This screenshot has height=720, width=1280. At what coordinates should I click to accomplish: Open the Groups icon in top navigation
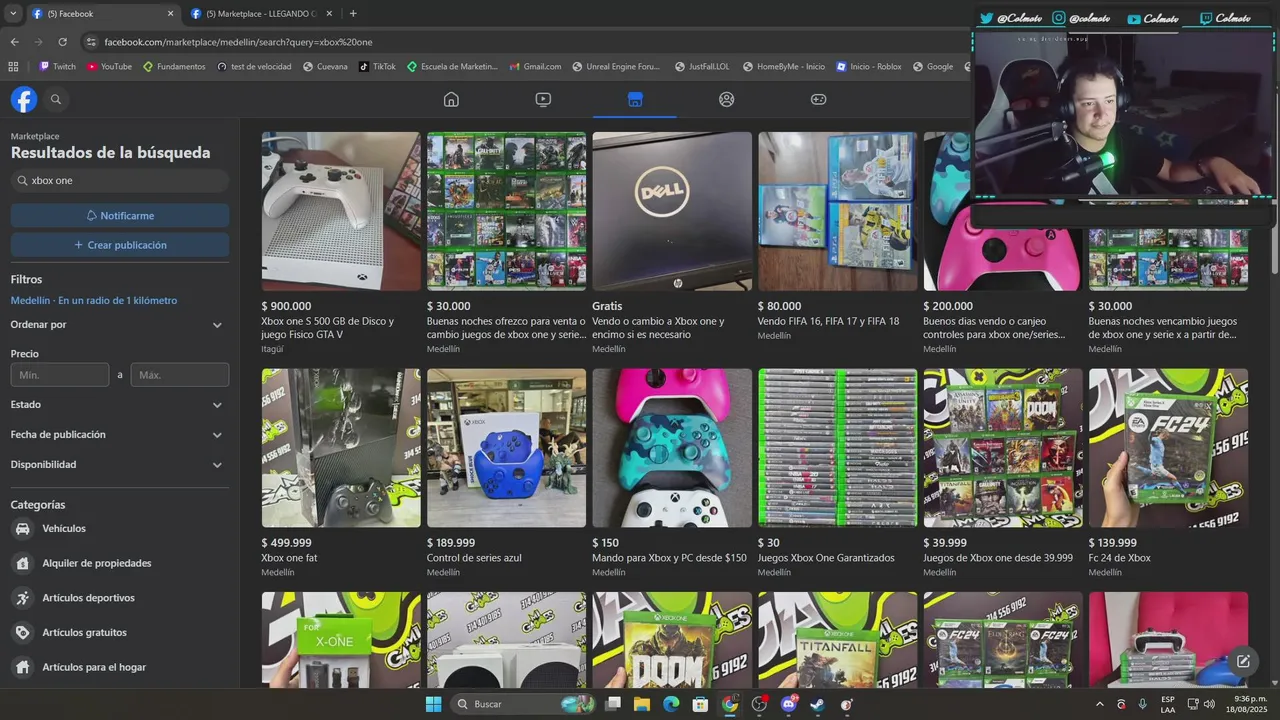pos(726,99)
